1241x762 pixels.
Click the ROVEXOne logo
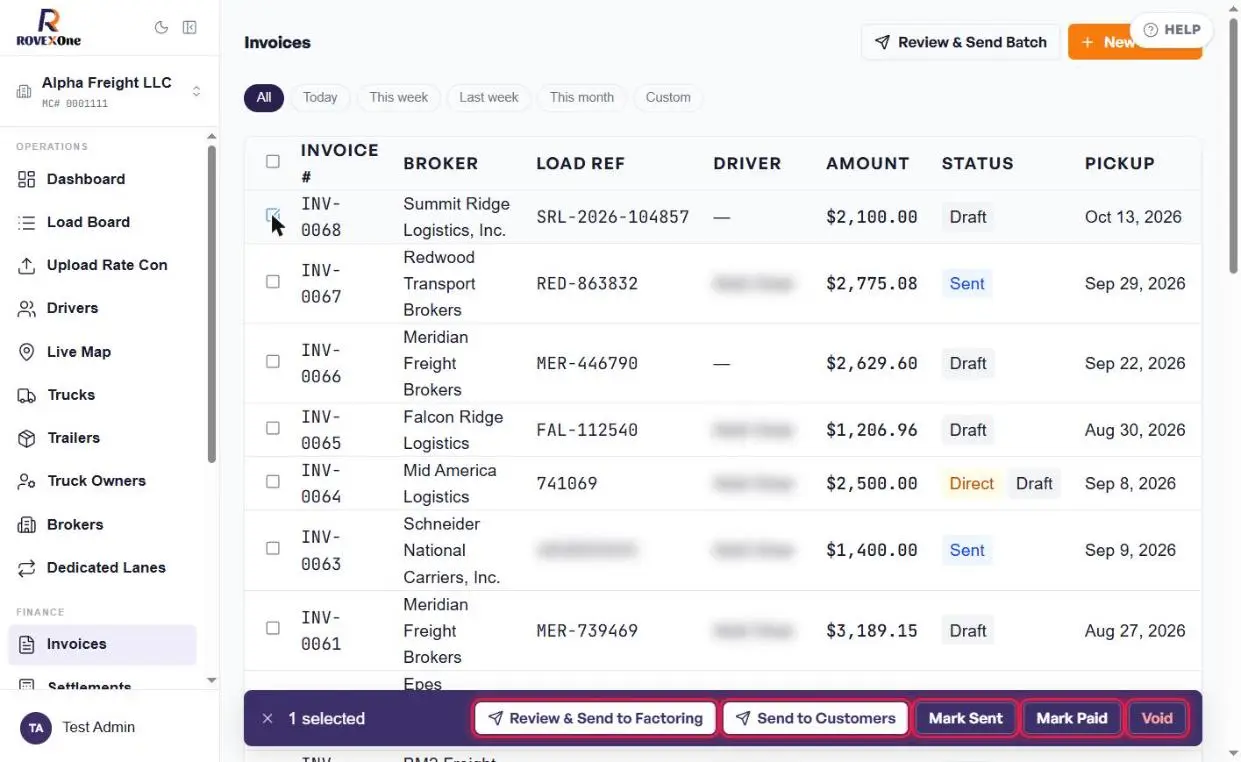pos(49,28)
